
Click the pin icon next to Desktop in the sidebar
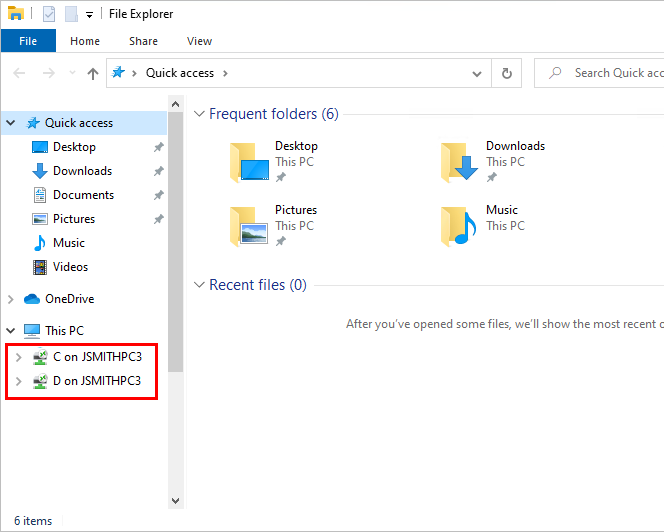tap(158, 147)
